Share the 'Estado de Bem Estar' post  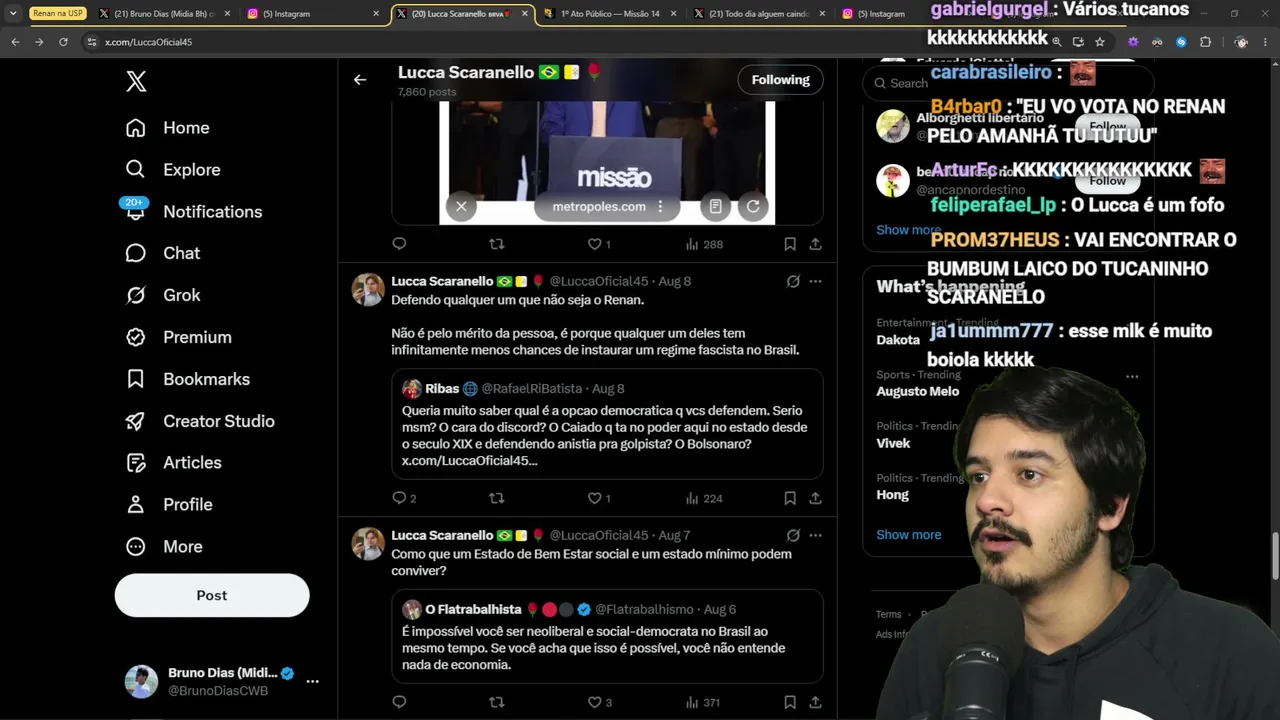coord(815,702)
